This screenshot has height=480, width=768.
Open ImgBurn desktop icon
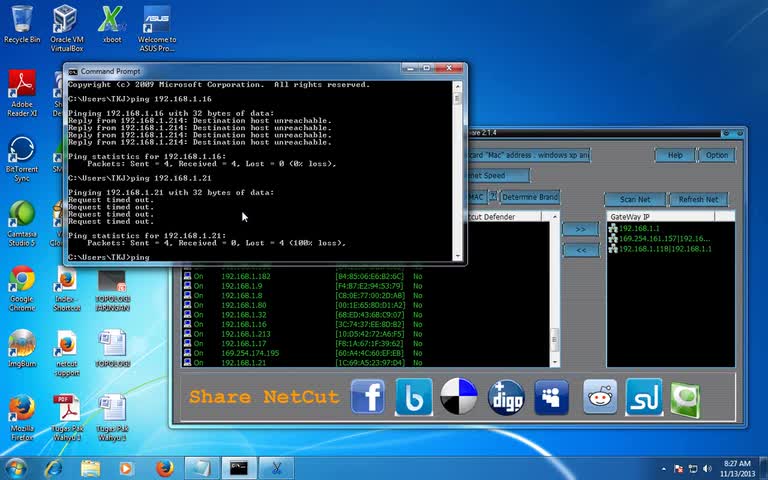22,348
